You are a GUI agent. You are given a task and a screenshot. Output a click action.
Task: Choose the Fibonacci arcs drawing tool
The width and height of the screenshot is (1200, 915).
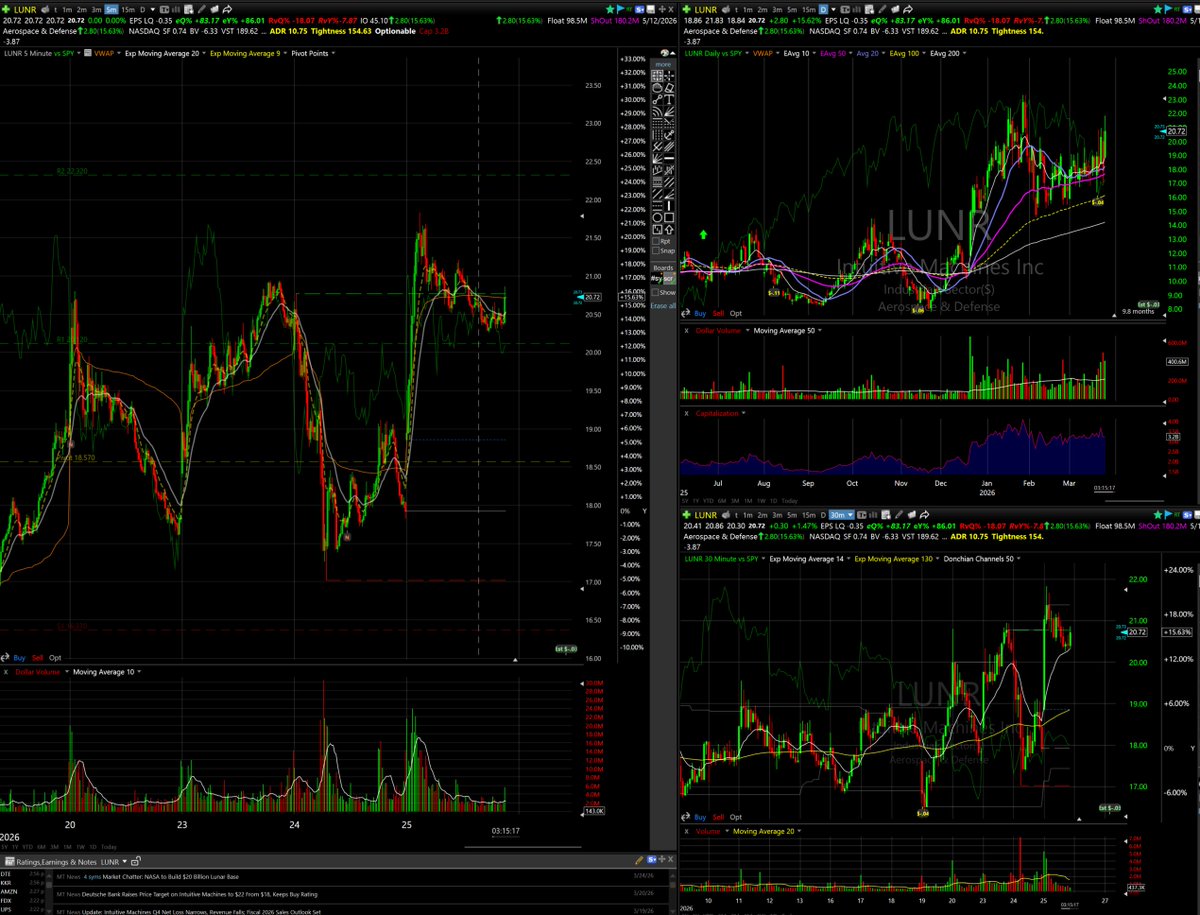point(657,111)
